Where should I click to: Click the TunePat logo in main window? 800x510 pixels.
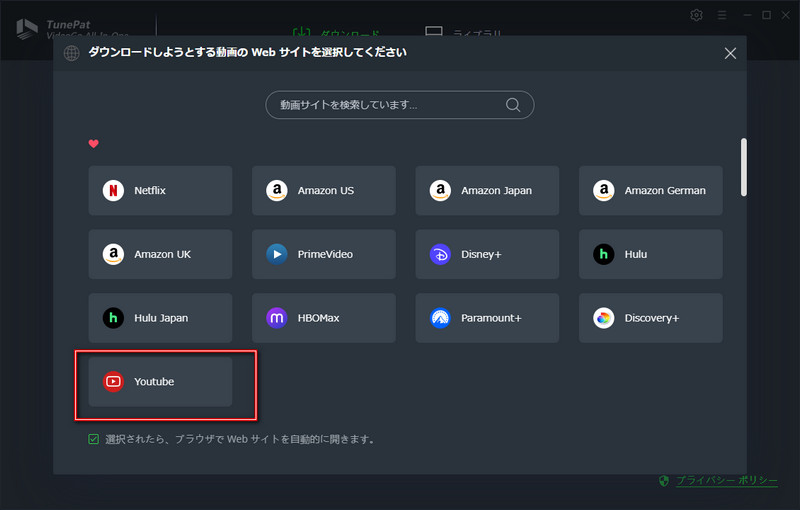coord(27,28)
